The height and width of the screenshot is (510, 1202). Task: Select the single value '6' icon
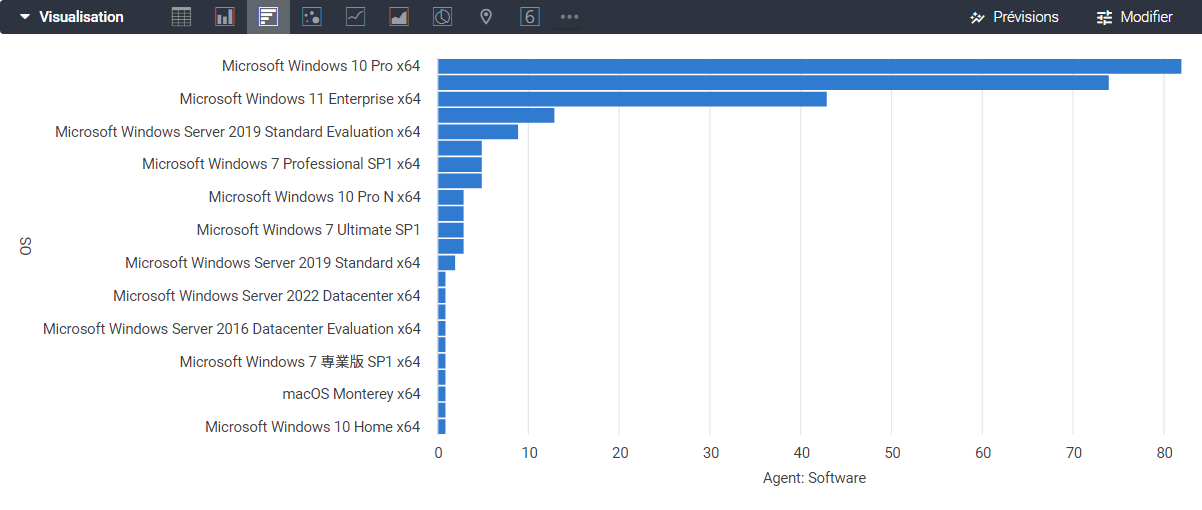(x=530, y=17)
